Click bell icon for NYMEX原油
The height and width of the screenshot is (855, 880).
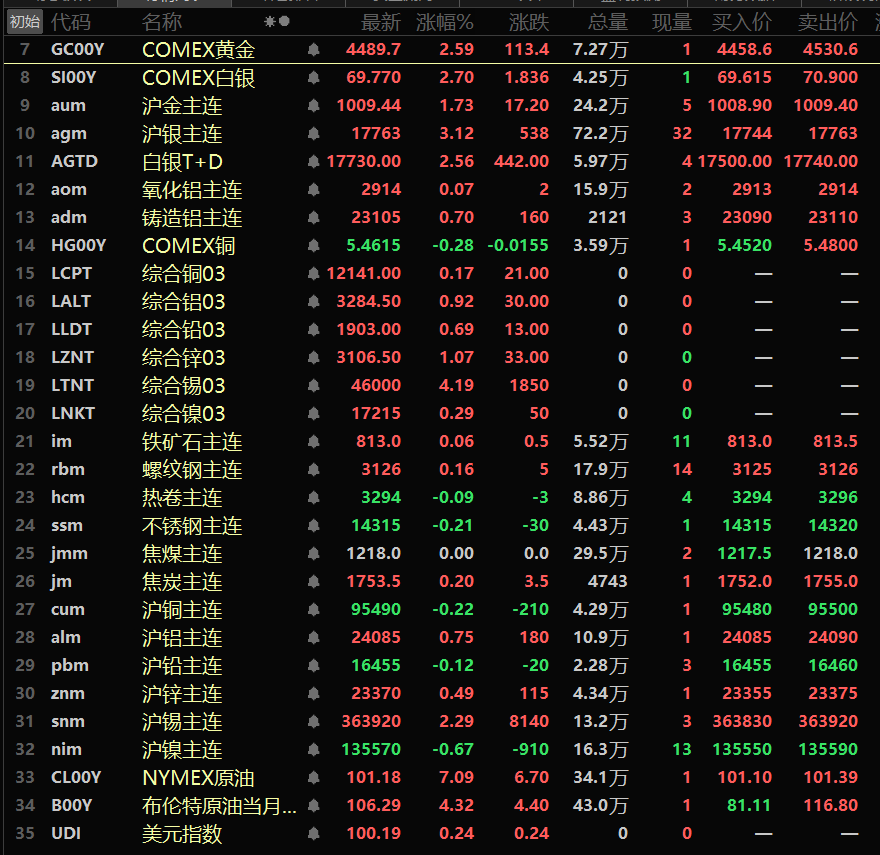point(314,778)
